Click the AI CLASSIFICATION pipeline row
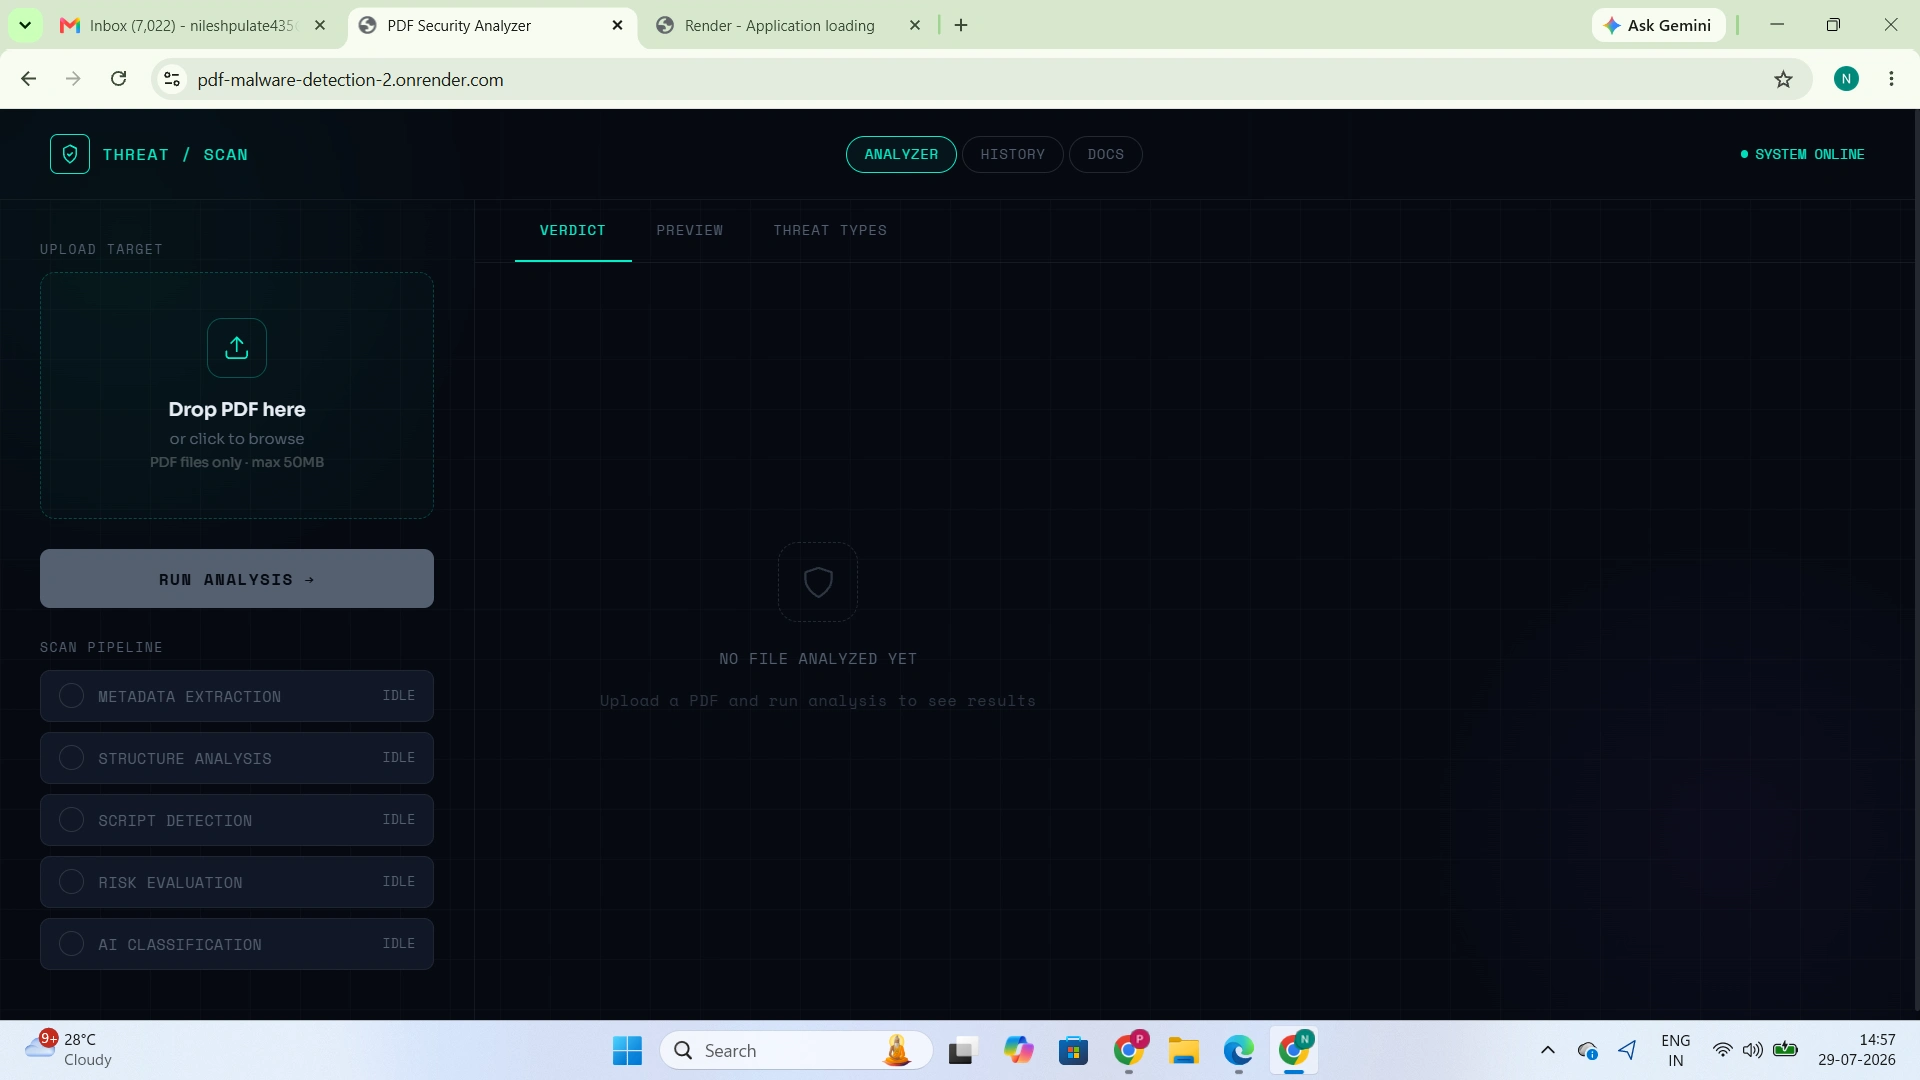Image resolution: width=1920 pixels, height=1080 pixels. tap(237, 944)
